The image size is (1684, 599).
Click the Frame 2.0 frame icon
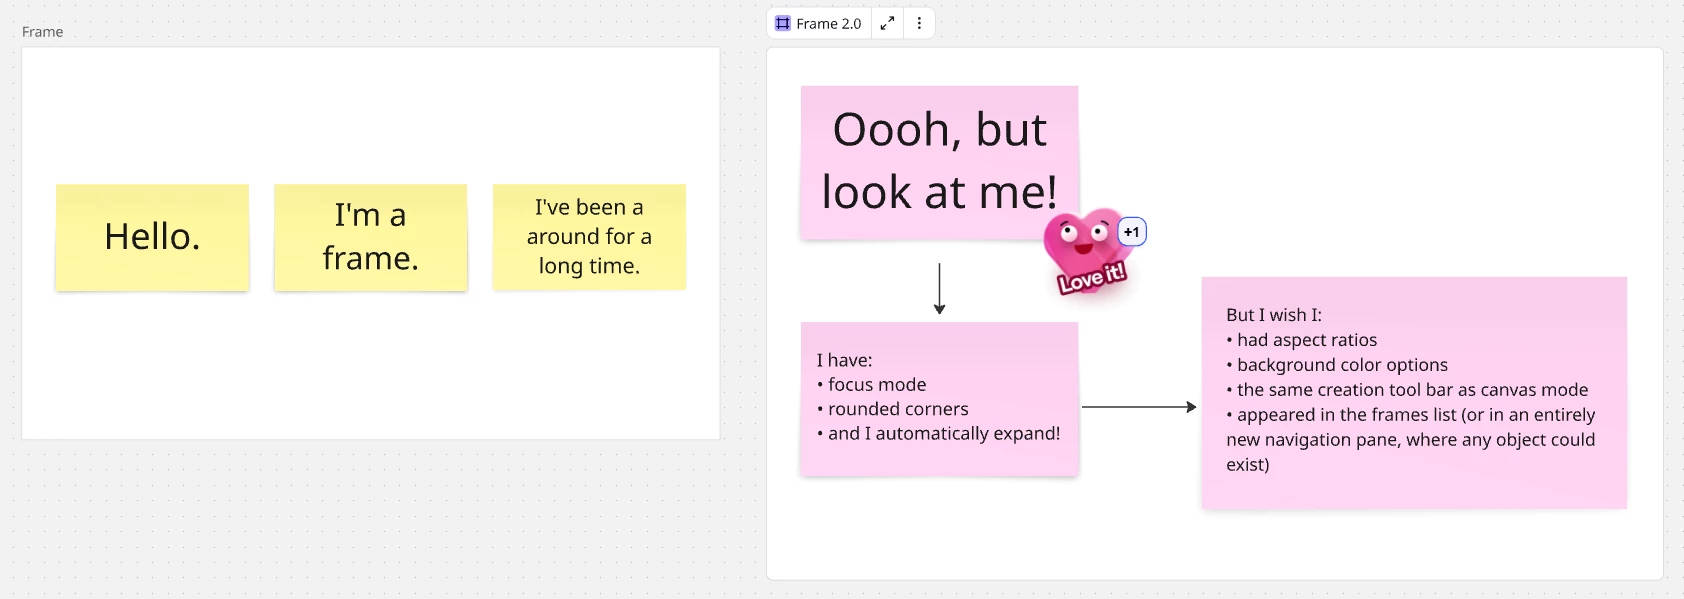[x=783, y=23]
